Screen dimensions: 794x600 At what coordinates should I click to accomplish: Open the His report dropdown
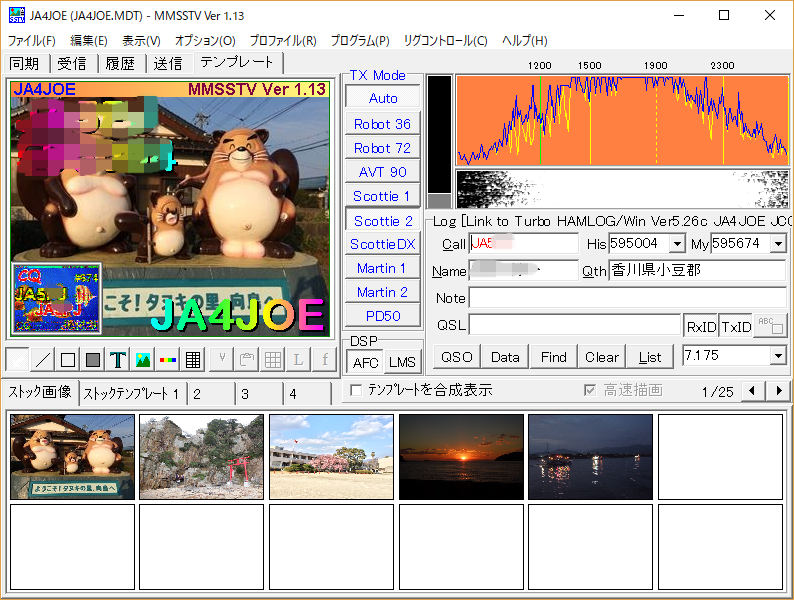[x=677, y=244]
